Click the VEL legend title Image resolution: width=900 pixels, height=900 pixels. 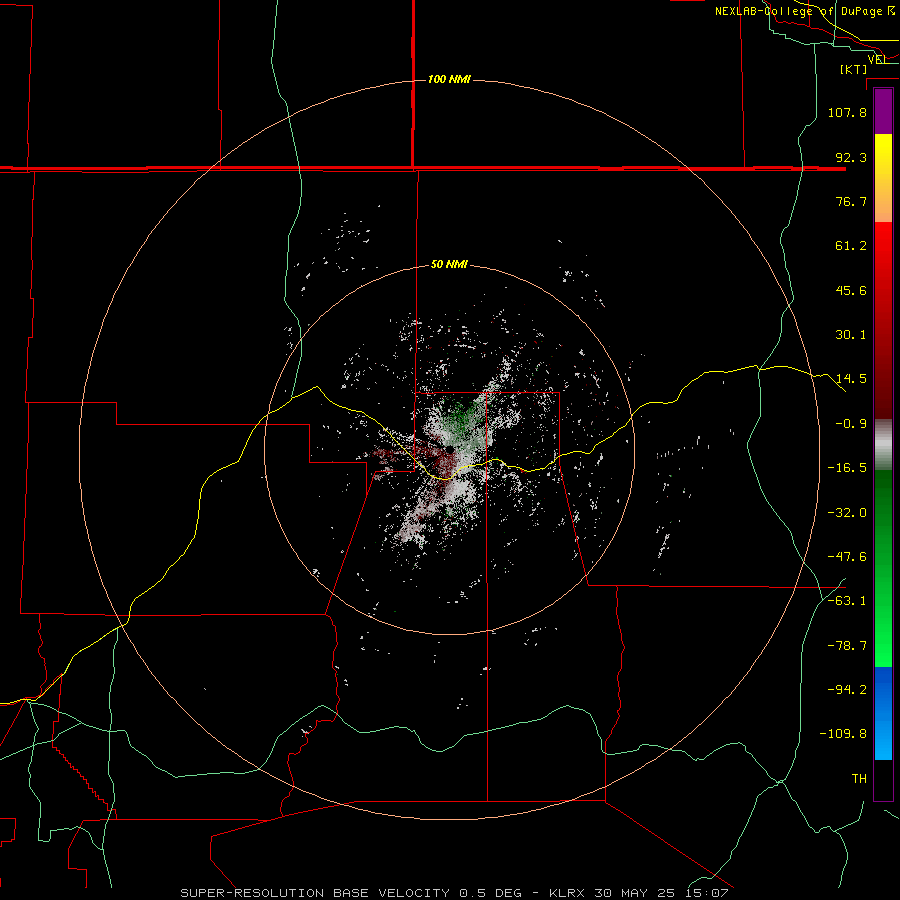click(877, 59)
